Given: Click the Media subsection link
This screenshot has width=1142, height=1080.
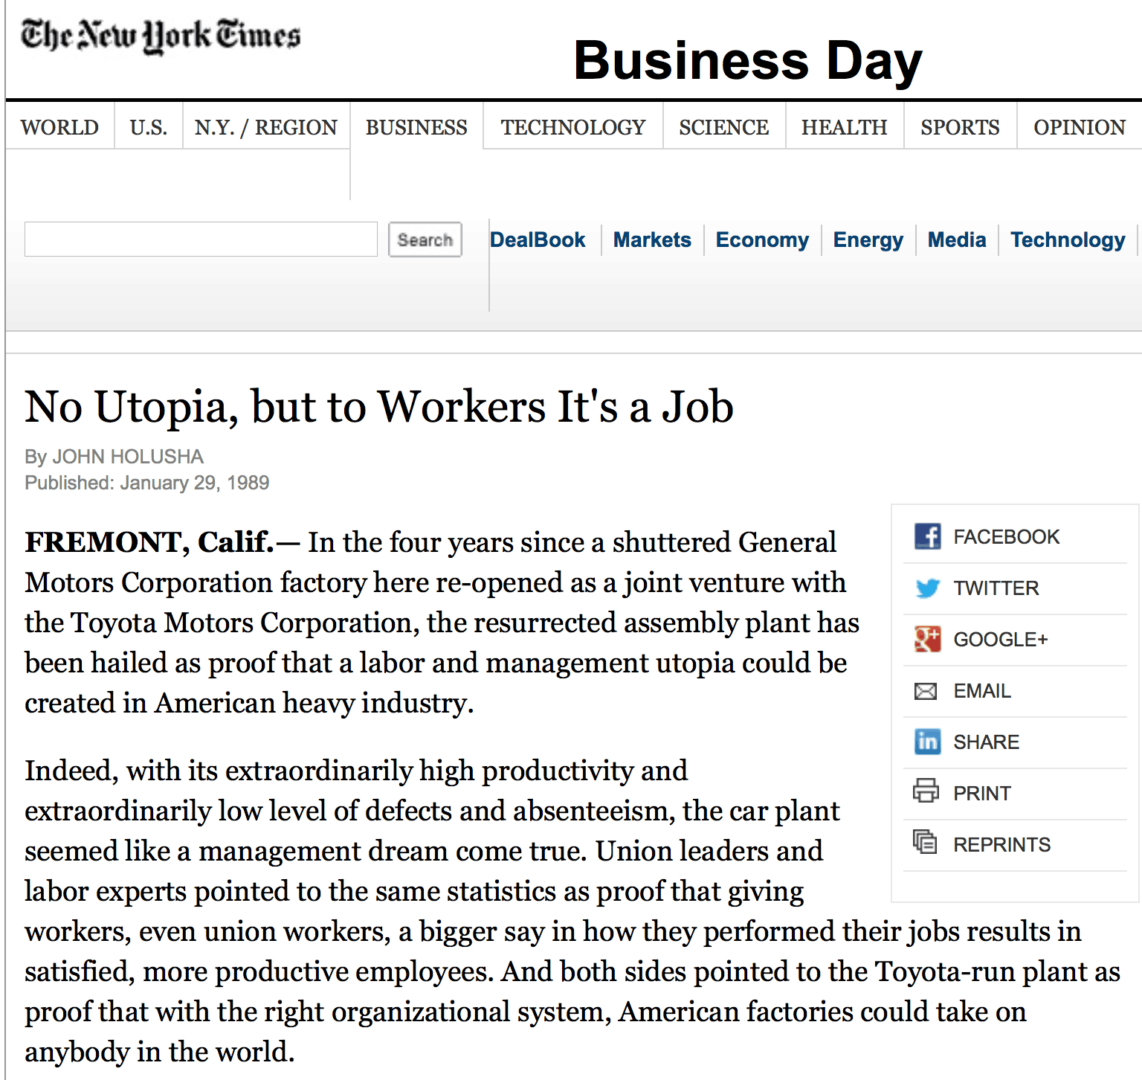Looking at the screenshot, I should 957,240.
